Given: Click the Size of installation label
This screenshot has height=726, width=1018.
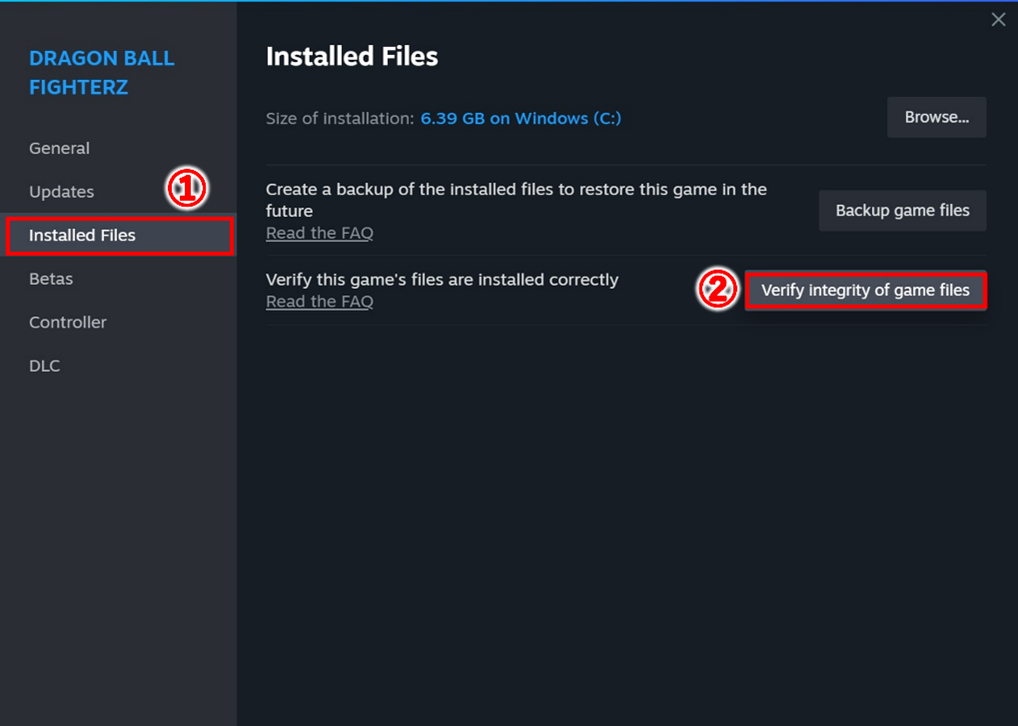Looking at the screenshot, I should click(340, 118).
